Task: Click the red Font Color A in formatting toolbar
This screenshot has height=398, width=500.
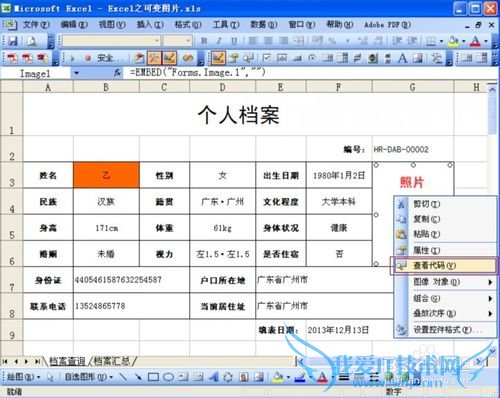Action: 475,41
